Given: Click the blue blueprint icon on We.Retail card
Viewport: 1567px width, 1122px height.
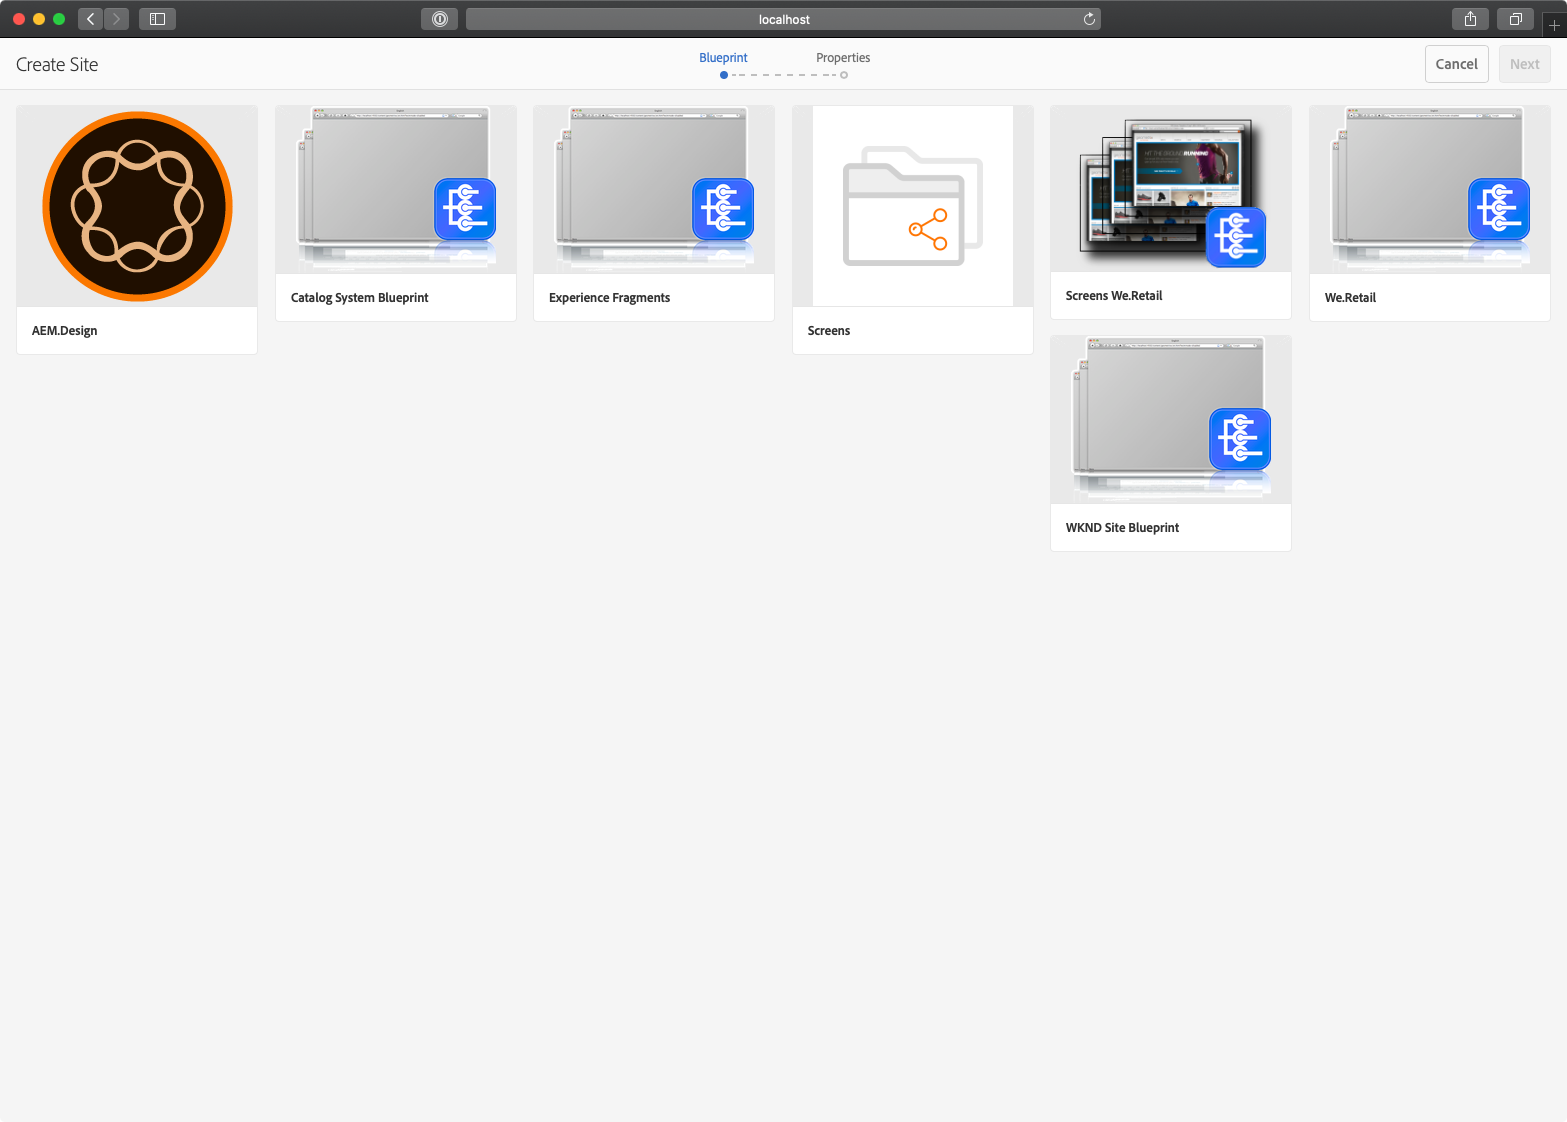Looking at the screenshot, I should (x=1499, y=209).
